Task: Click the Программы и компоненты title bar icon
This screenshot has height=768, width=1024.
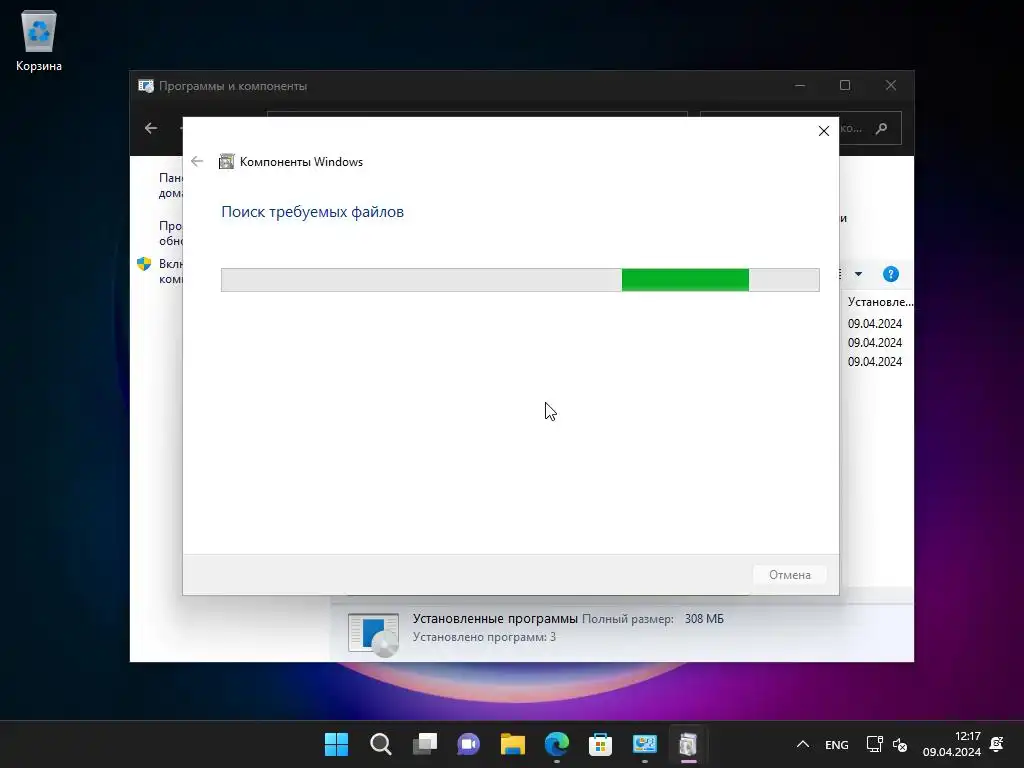Action: (x=146, y=86)
